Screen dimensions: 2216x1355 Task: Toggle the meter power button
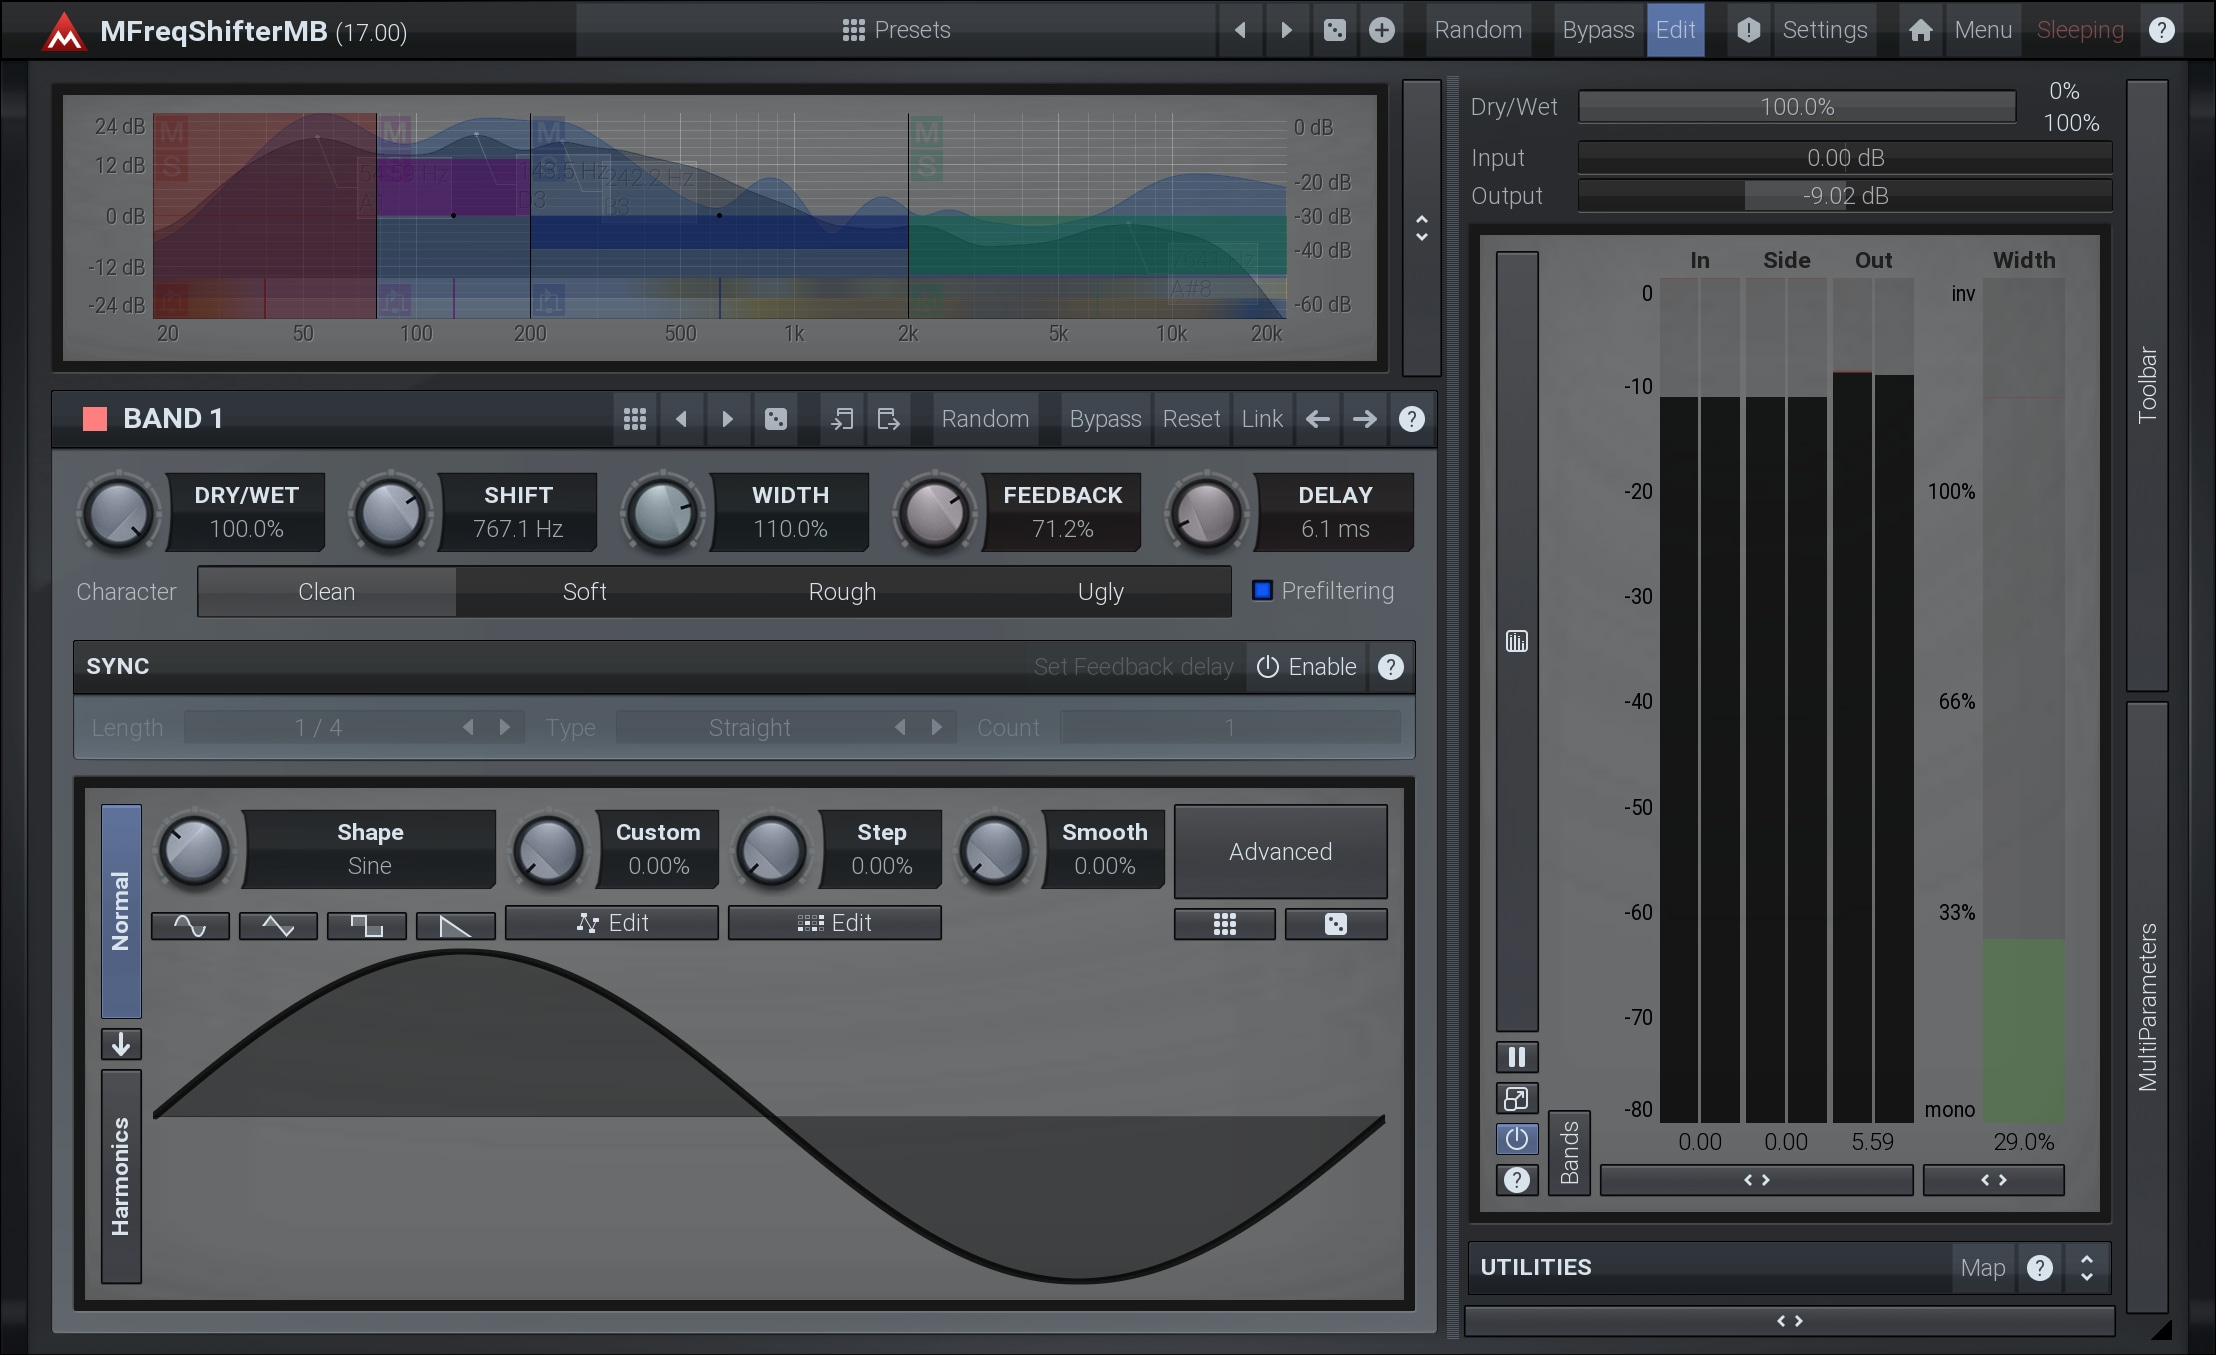1516,1138
